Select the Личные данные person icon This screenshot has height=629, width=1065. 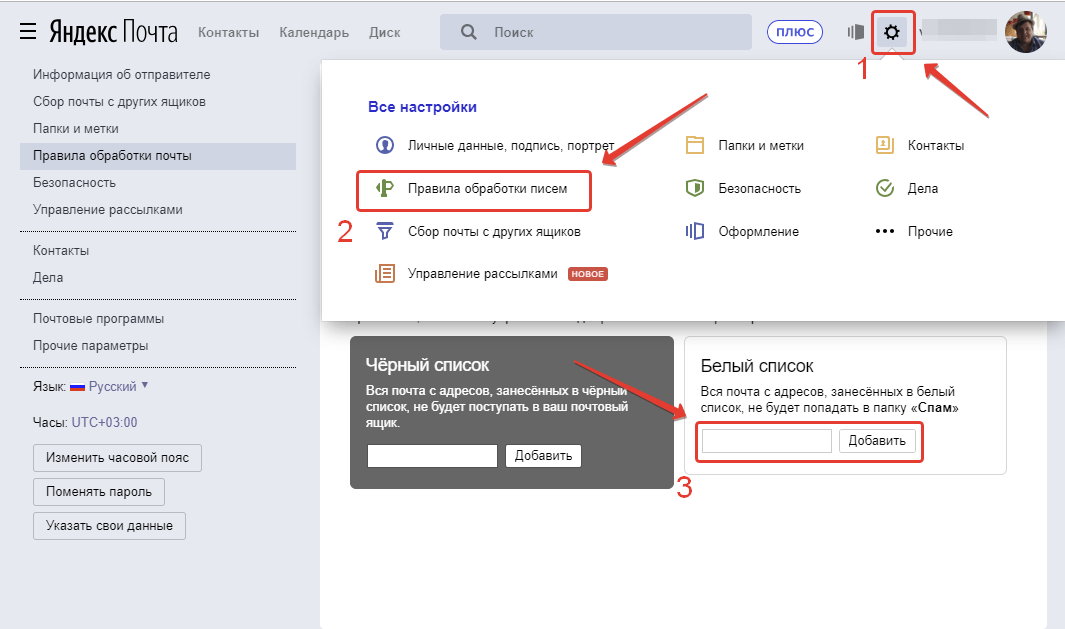(x=382, y=145)
